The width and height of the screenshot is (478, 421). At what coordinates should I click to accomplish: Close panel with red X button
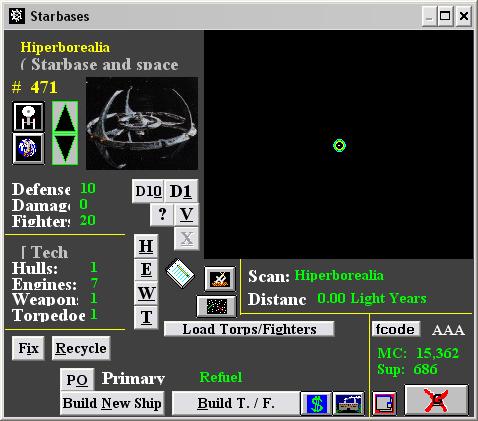(x=437, y=400)
